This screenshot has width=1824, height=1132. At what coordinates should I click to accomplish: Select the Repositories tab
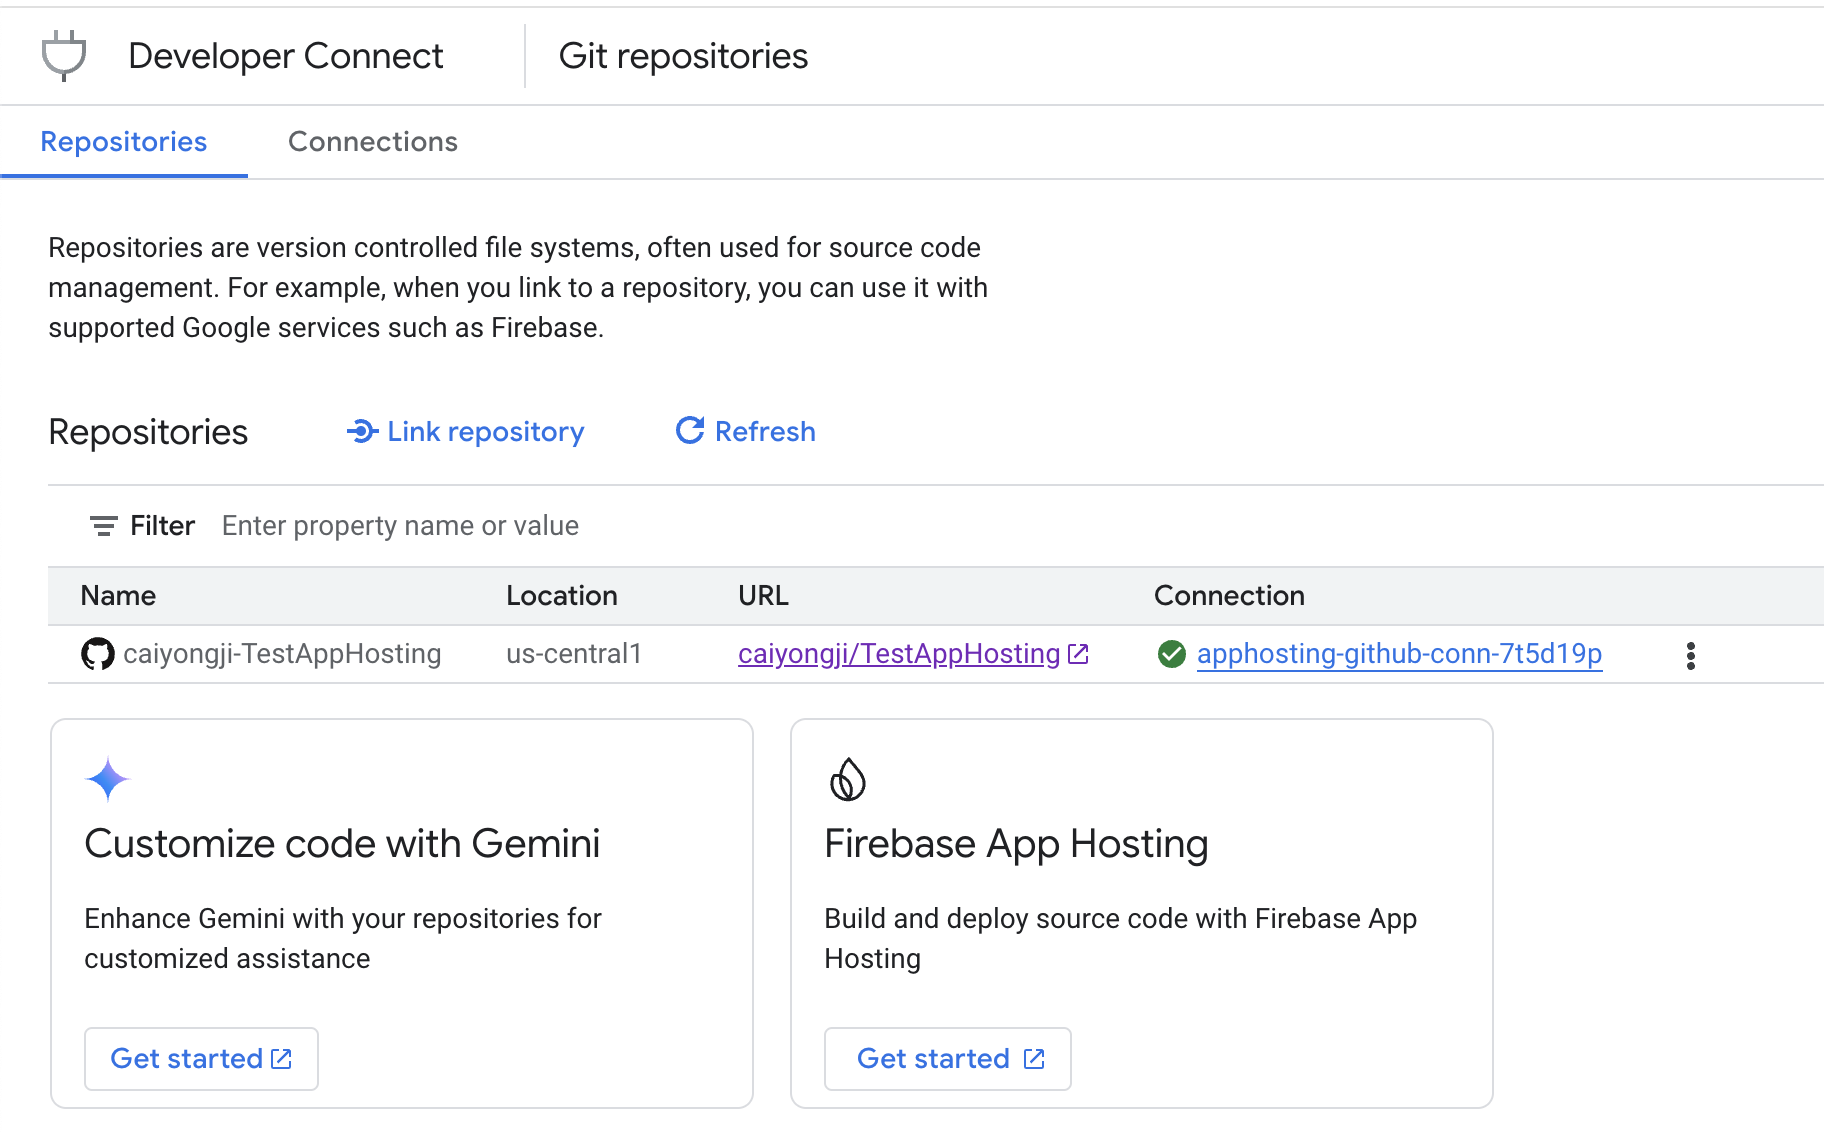[x=124, y=142]
